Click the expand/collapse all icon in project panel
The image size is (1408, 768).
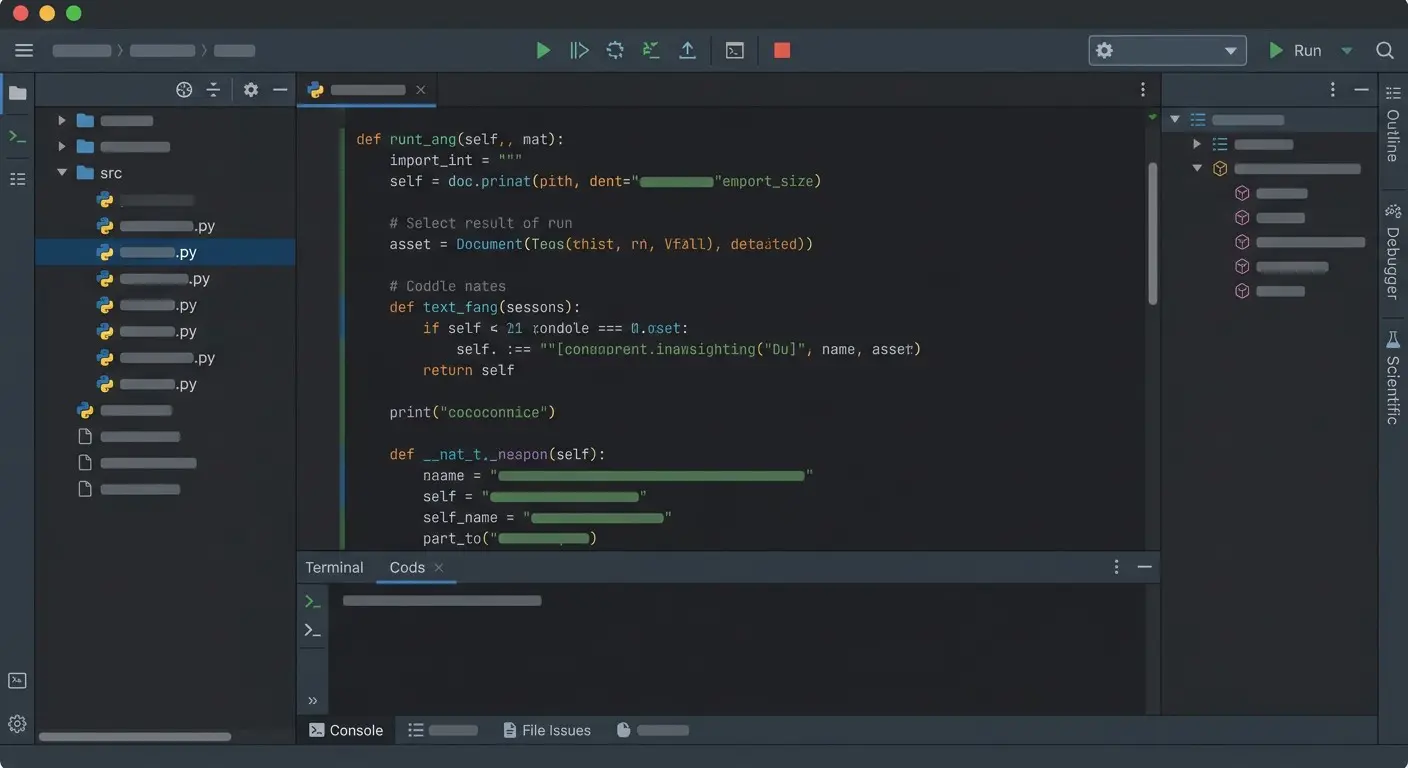pyautogui.click(x=213, y=90)
